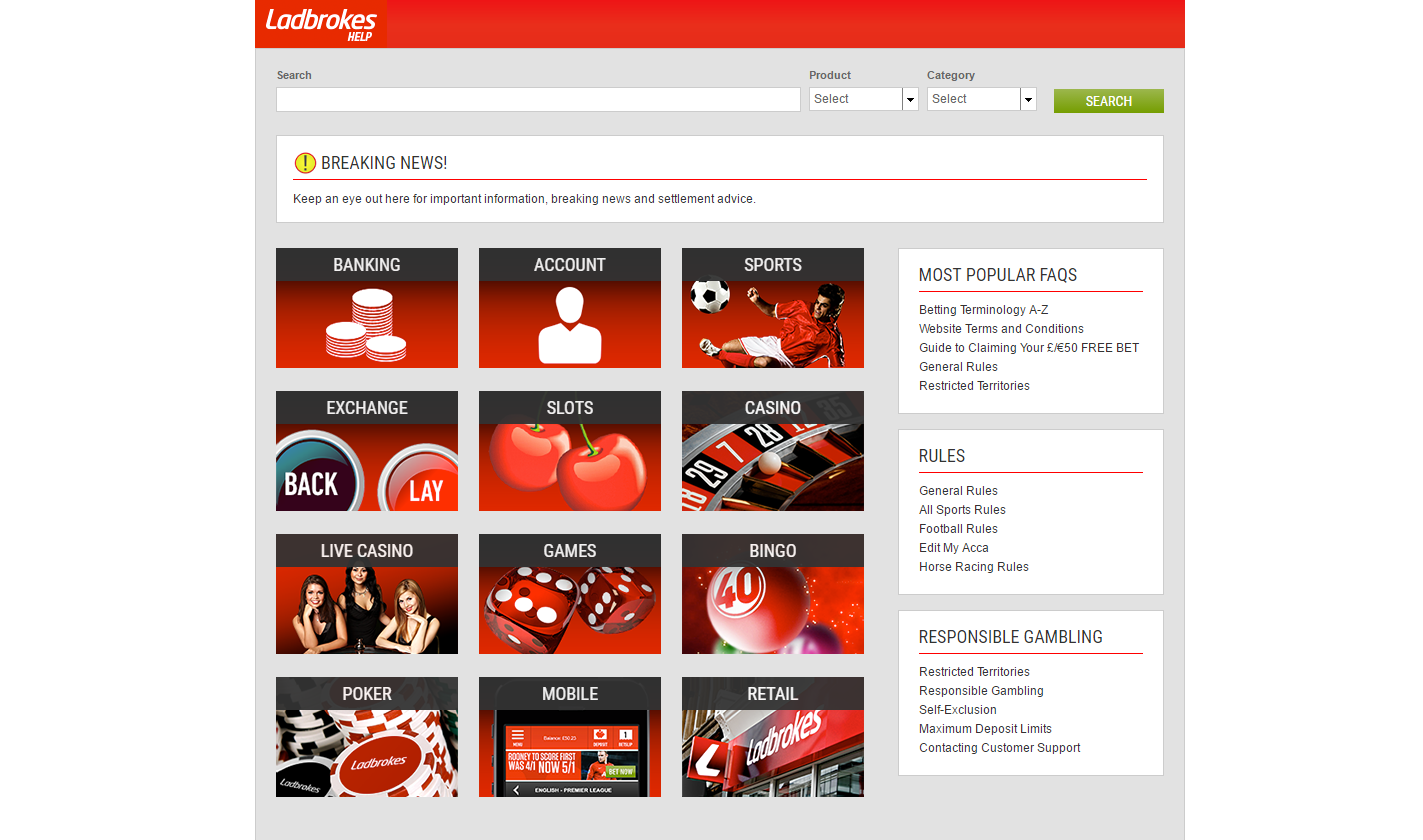Open the Bingo ball tile
The width and height of the screenshot is (1423, 840).
click(x=772, y=594)
